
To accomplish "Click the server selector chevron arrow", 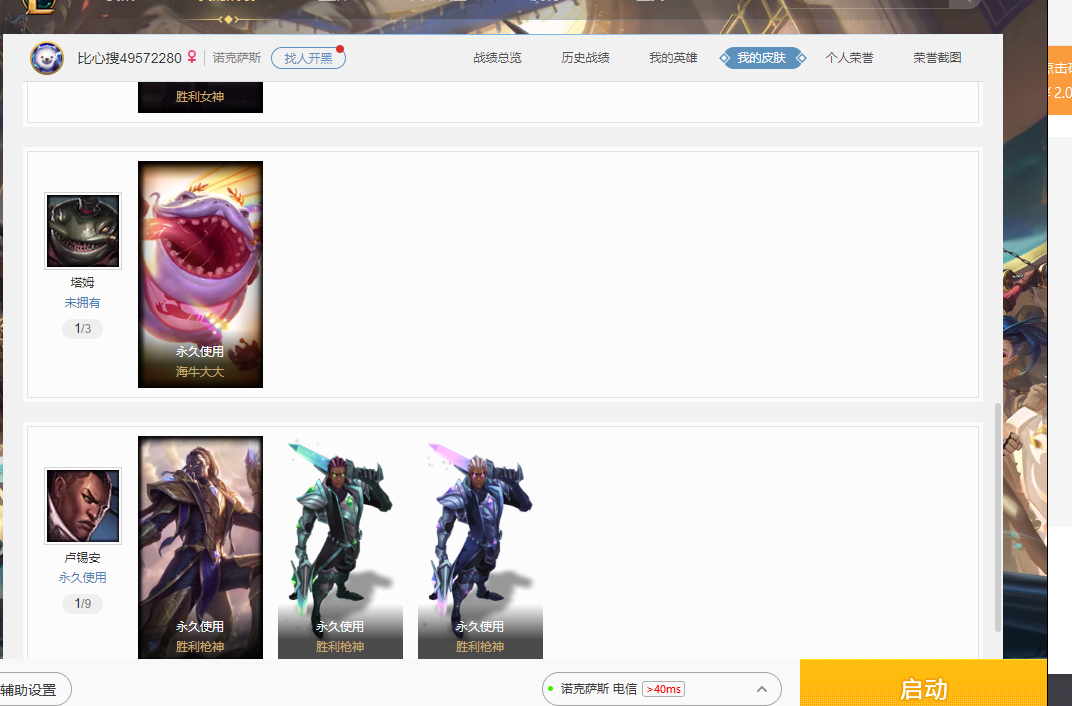I will click(x=762, y=689).
